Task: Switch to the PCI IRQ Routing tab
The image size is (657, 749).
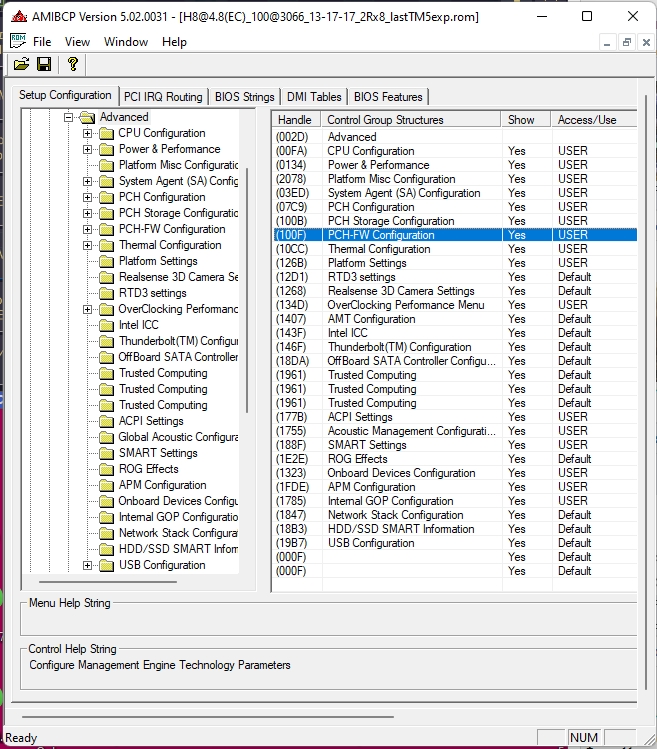Action: (x=163, y=97)
